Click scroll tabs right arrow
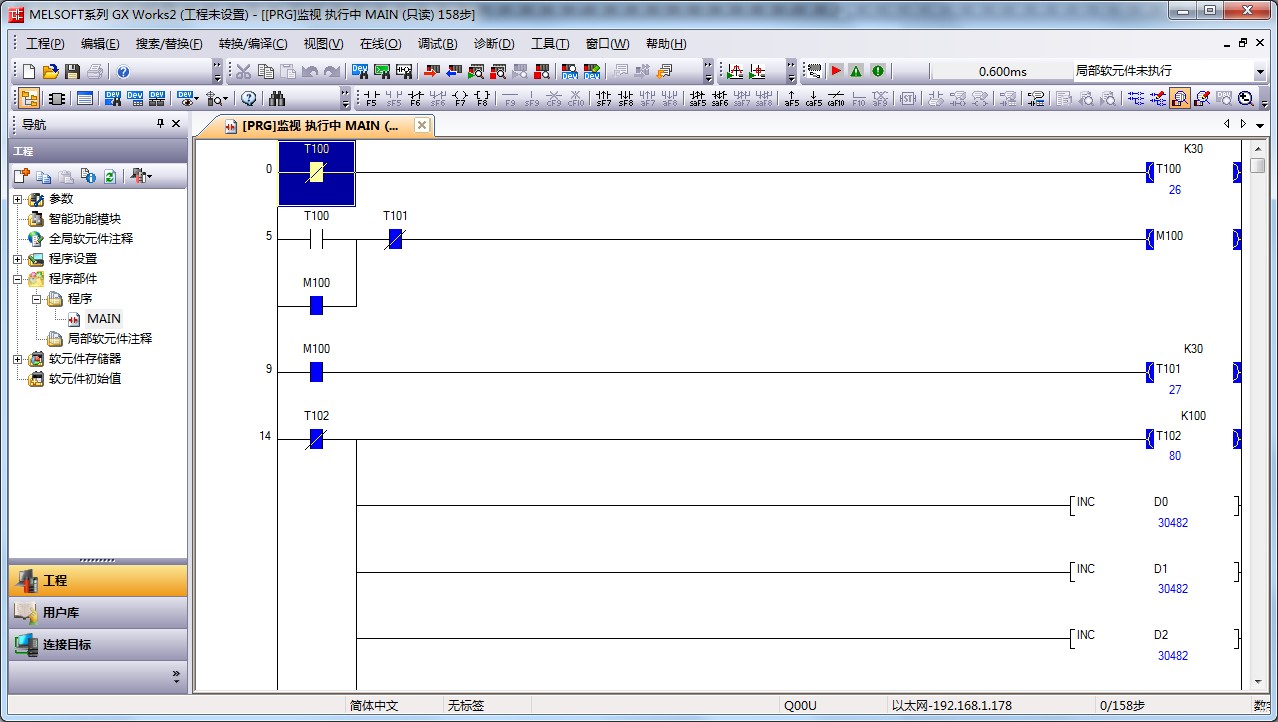Viewport: 1278px width, 722px height. click(x=1243, y=124)
